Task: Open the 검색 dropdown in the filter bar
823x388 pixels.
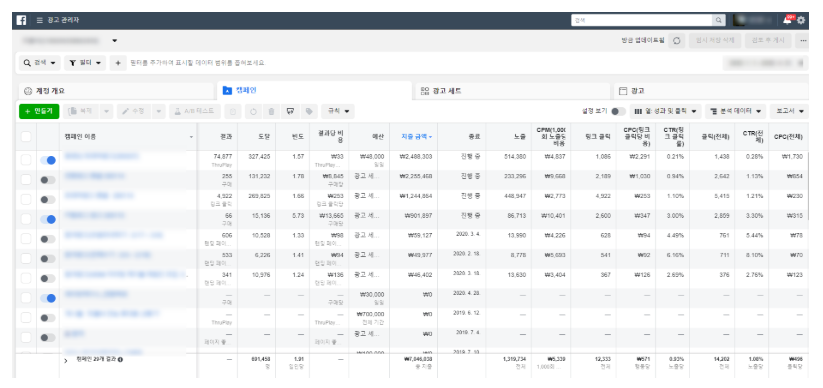Action: pos(40,63)
